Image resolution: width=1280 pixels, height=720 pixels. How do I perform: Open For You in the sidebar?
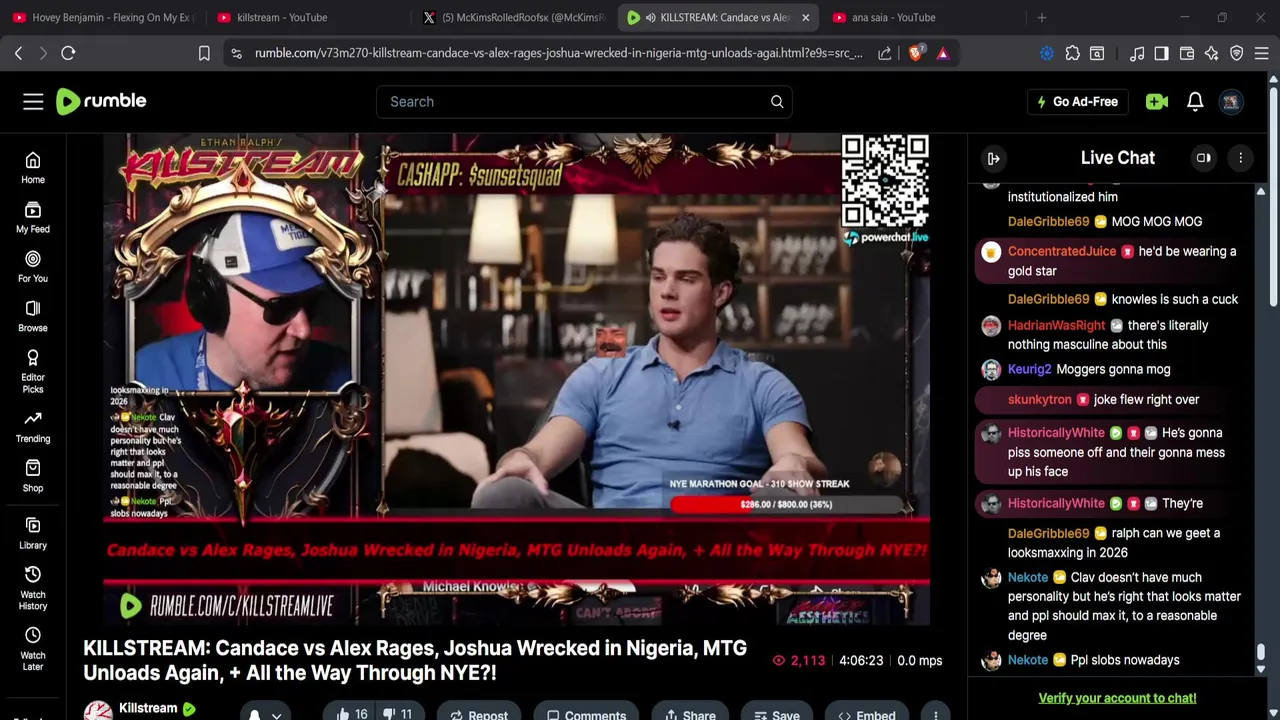pos(33,267)
